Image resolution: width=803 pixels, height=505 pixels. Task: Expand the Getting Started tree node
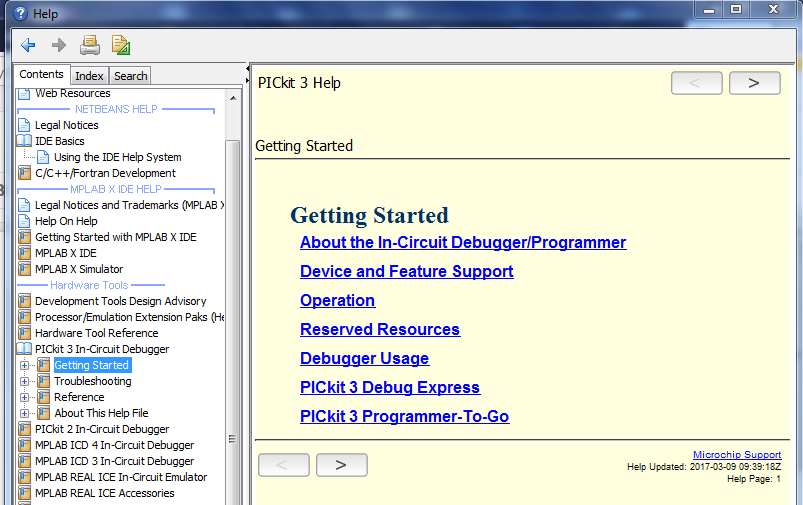pyautogui.click(x=24, y=365)
